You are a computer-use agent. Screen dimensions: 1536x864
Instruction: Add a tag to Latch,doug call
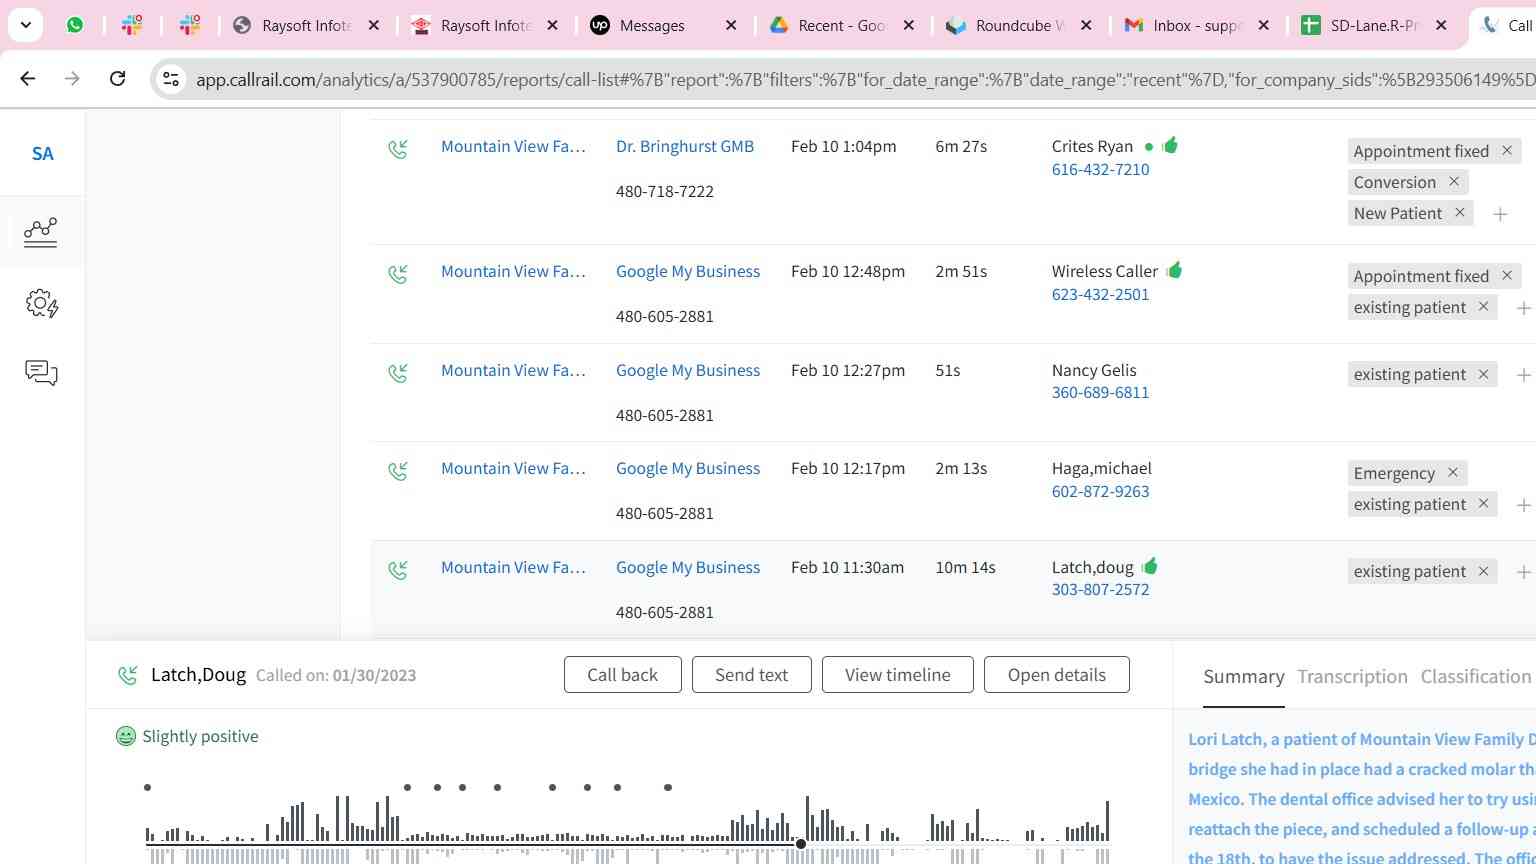[1523, 572]
